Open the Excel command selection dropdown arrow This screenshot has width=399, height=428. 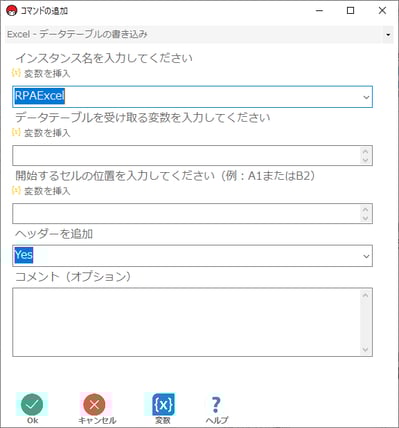[x=388, y=35]
